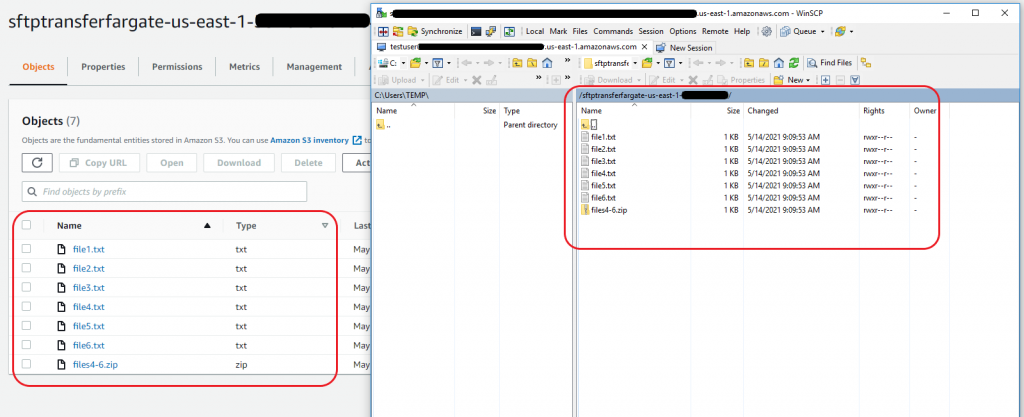The width and height of the screenshot is (1024, 417).
Task: Click the remote panel filter icon
Action: pos(669,63)
